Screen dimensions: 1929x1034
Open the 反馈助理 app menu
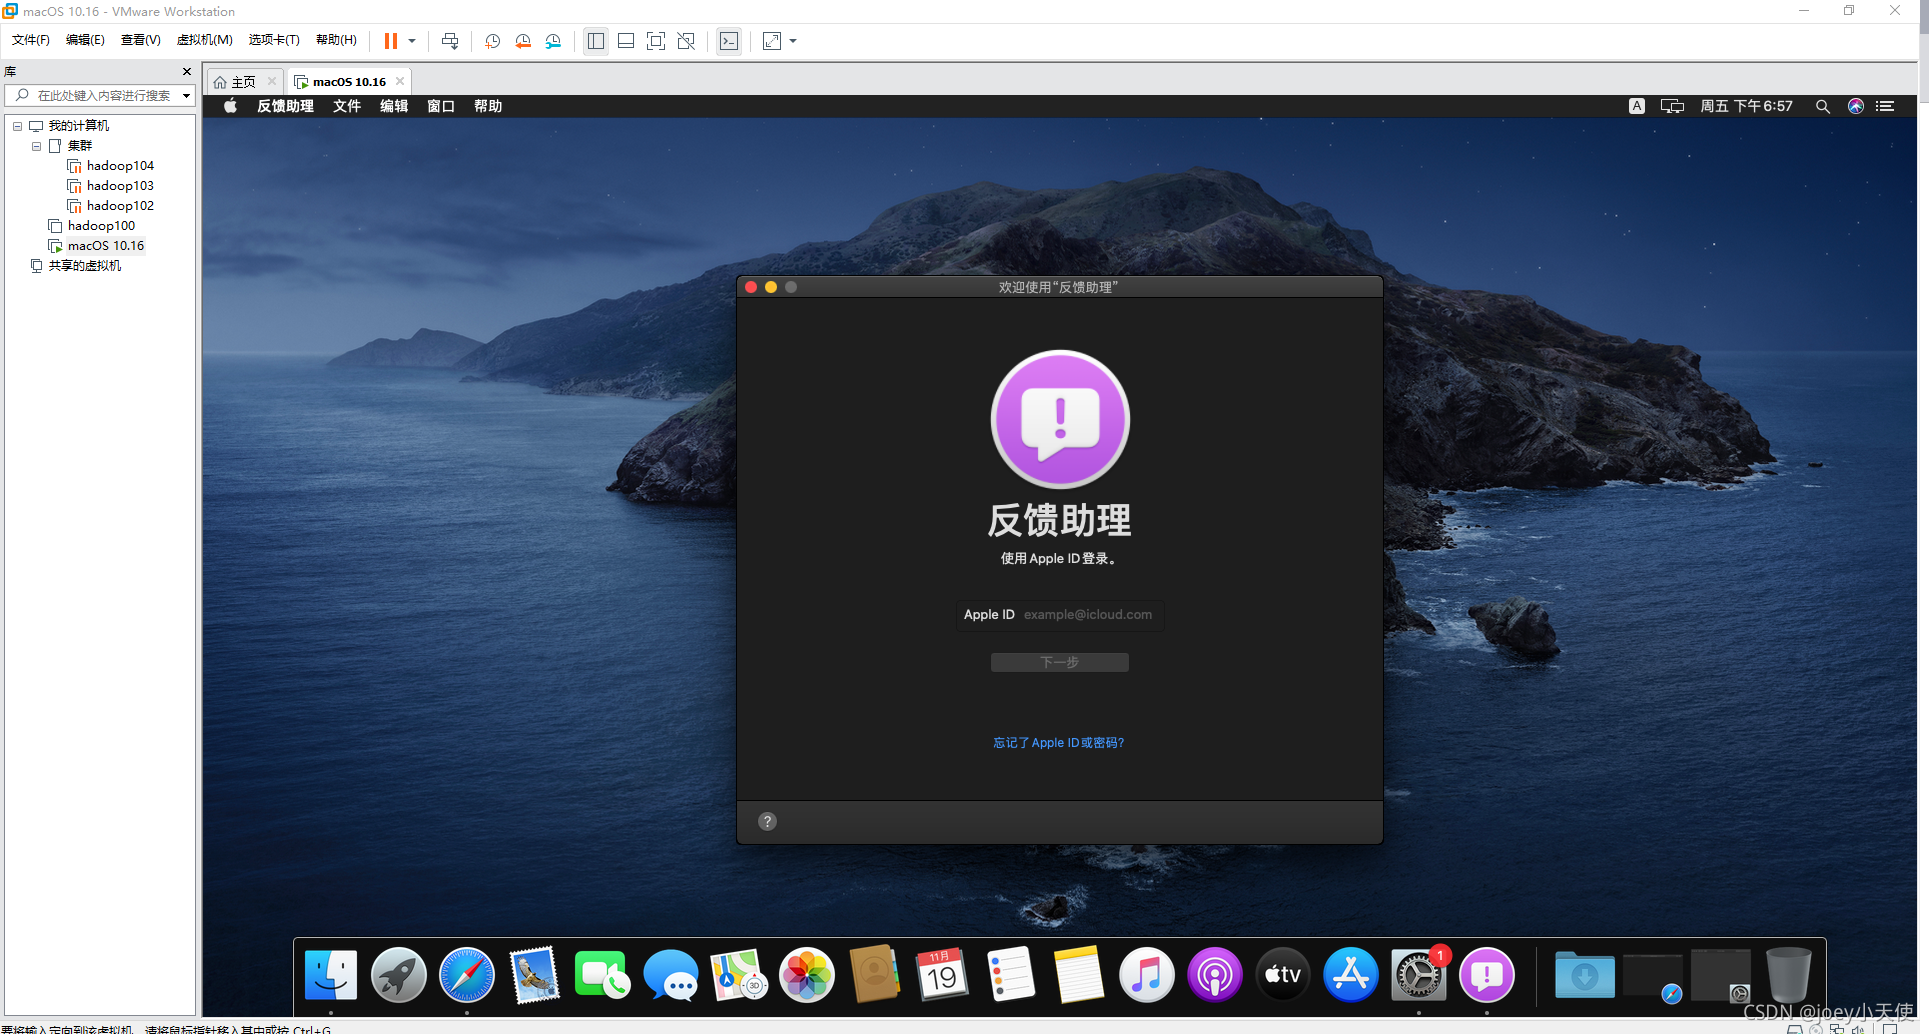285,106
